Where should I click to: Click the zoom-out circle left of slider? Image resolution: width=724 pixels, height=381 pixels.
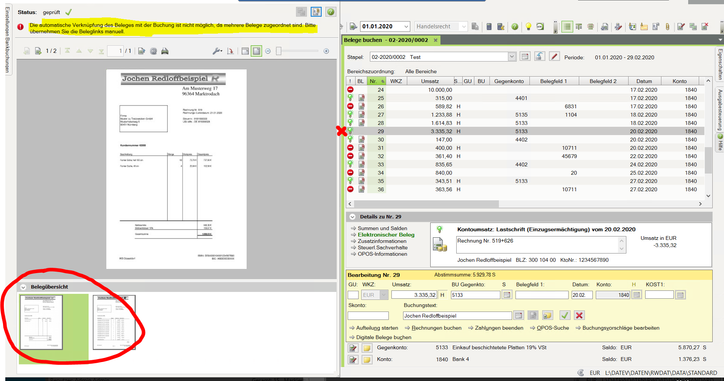(x=268, y=51)
